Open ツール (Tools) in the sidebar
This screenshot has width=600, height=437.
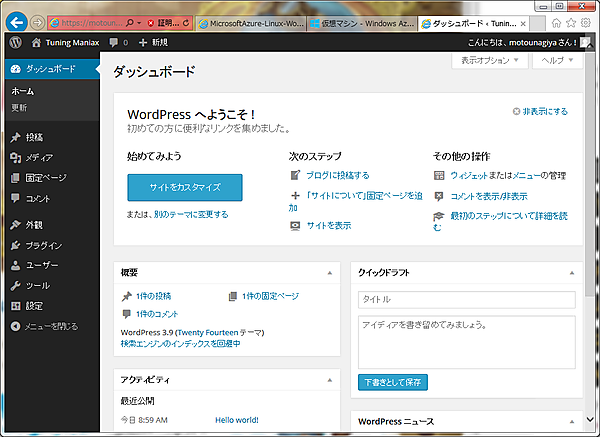[37, 285]
